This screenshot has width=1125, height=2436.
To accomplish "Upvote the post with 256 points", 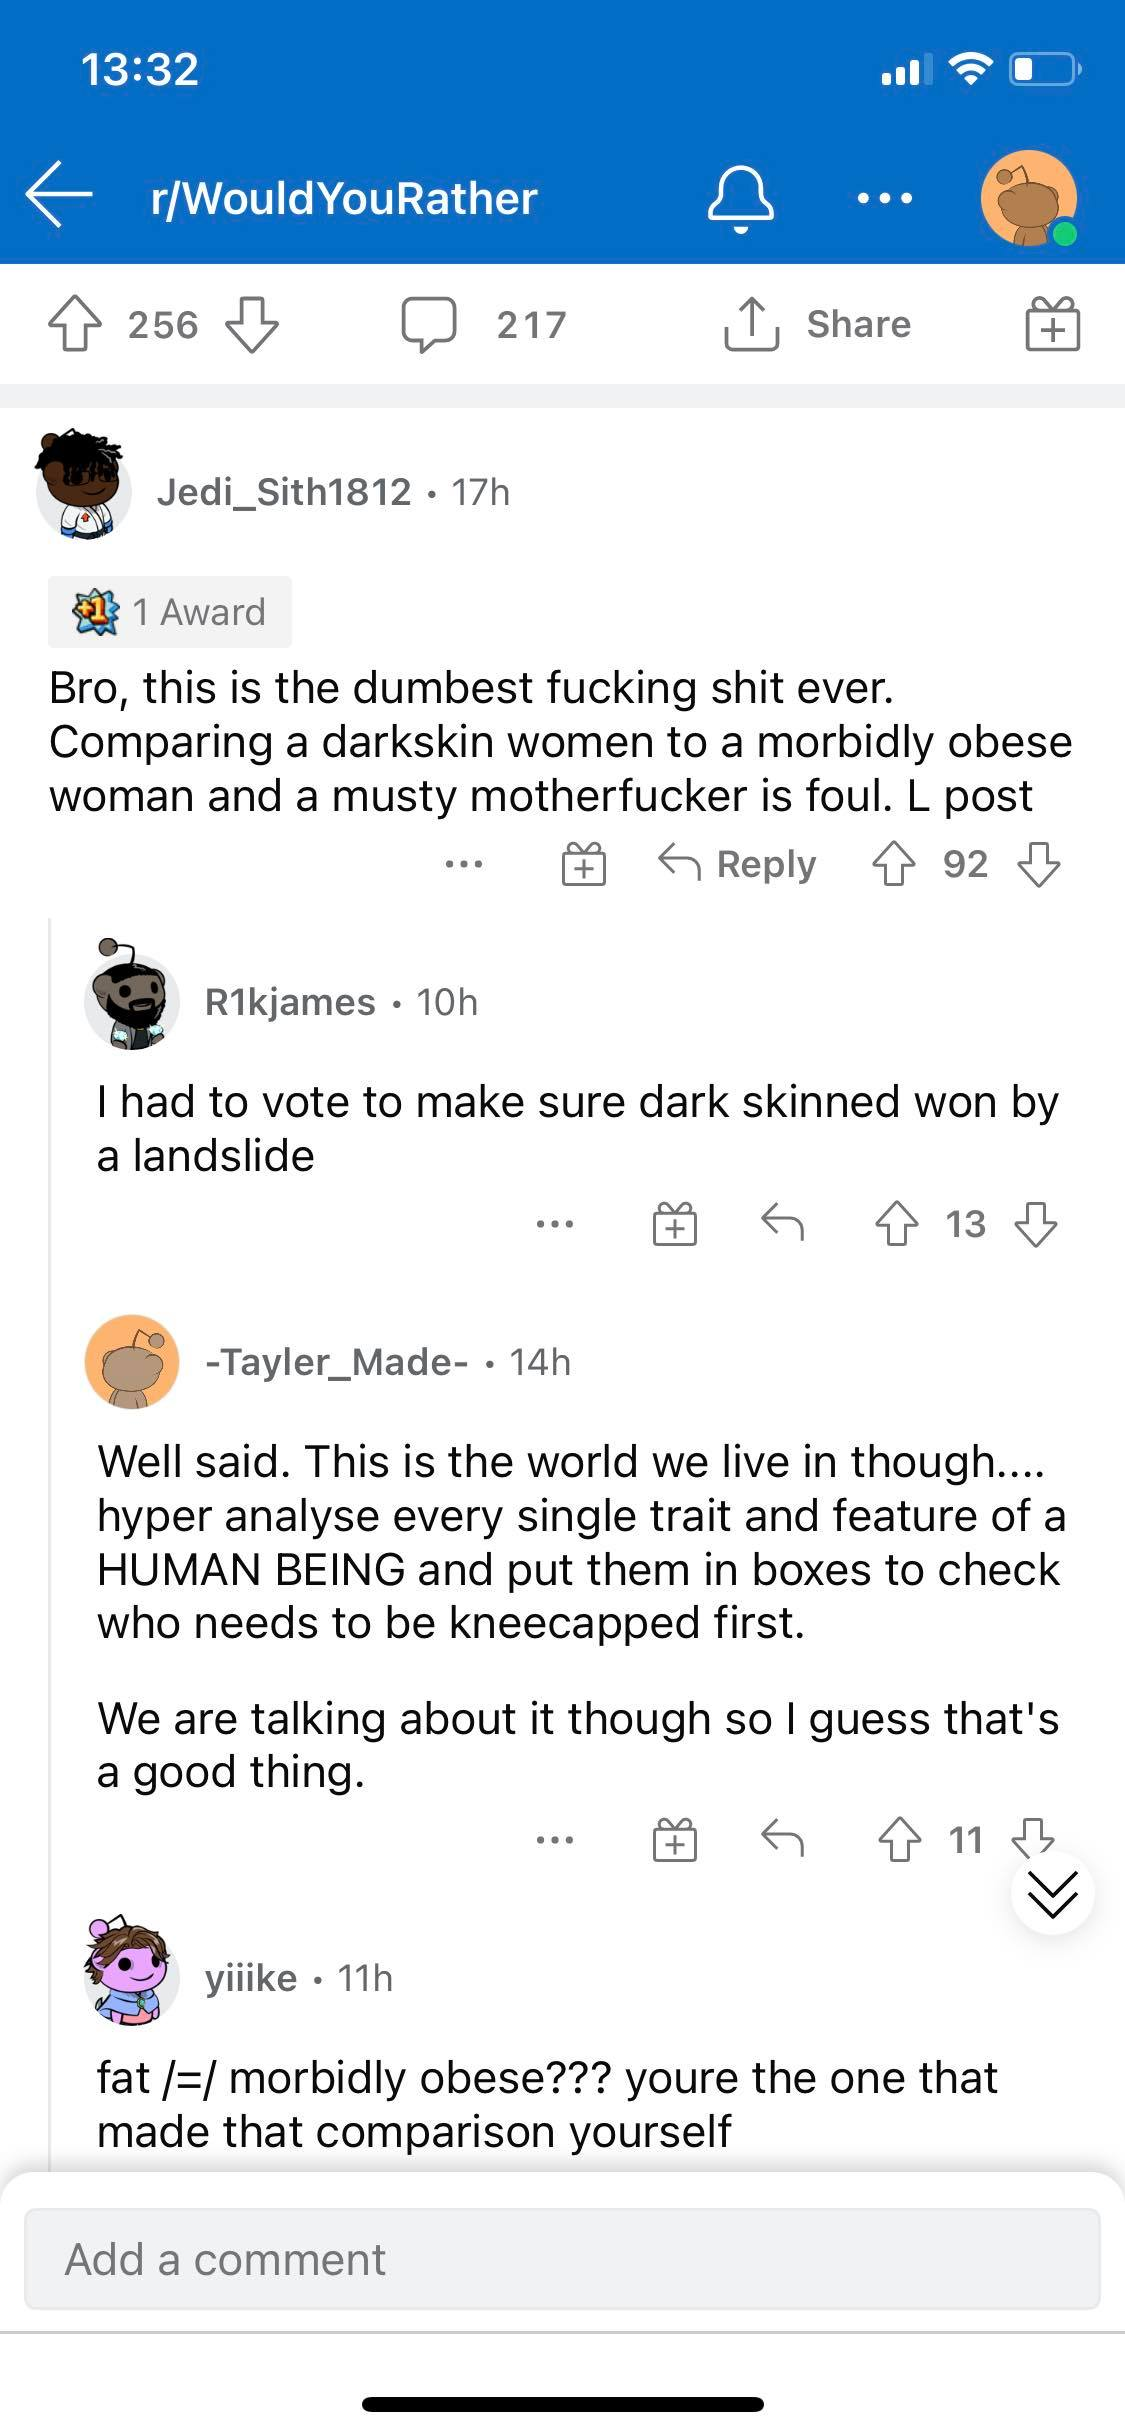I will pyautogui.click(x=75, y=324).
